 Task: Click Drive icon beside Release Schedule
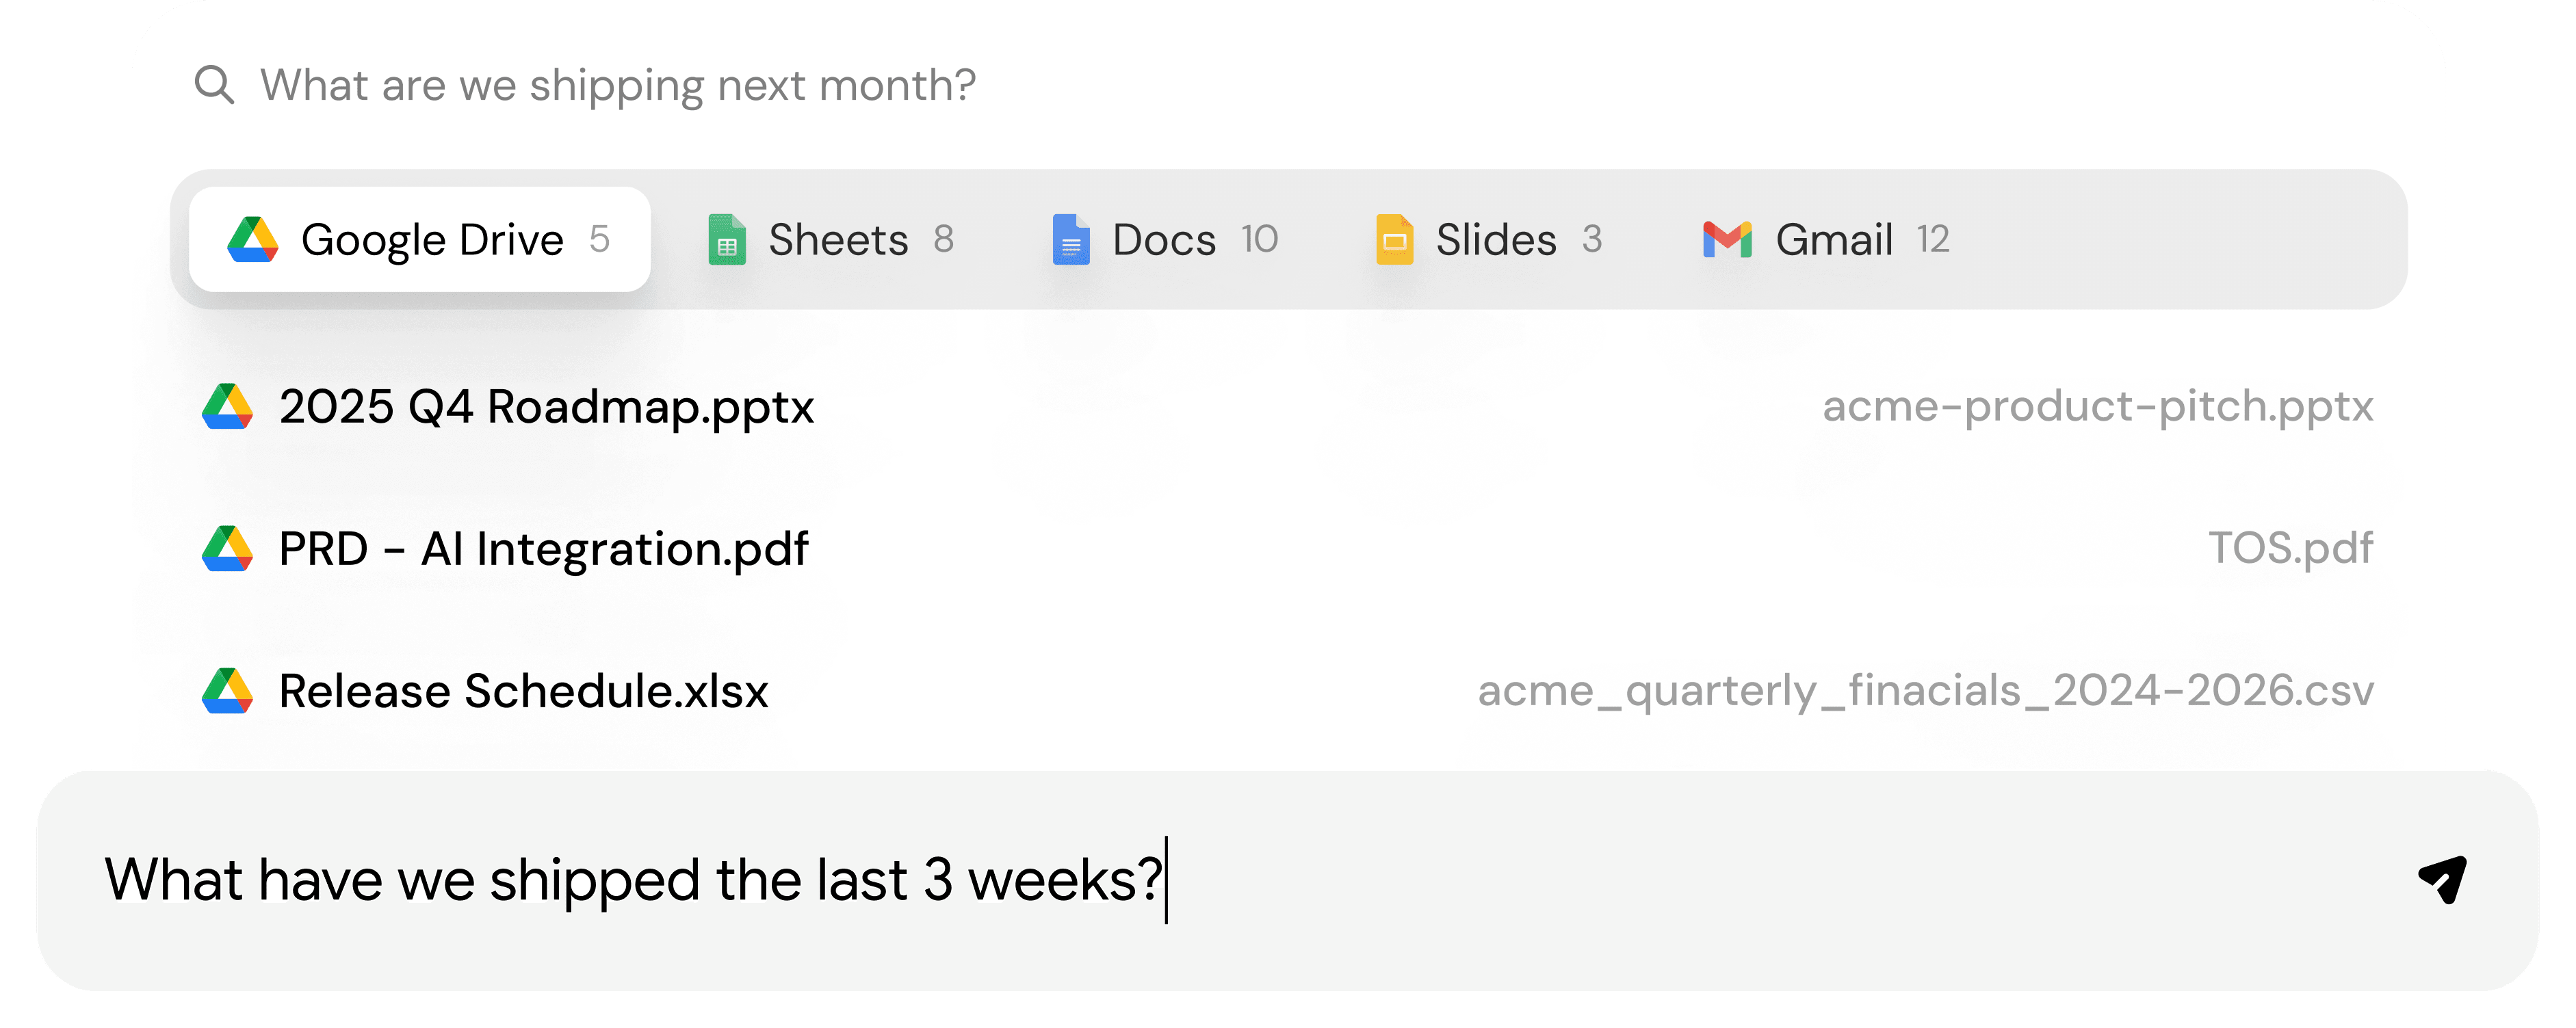tap(228, 691)
